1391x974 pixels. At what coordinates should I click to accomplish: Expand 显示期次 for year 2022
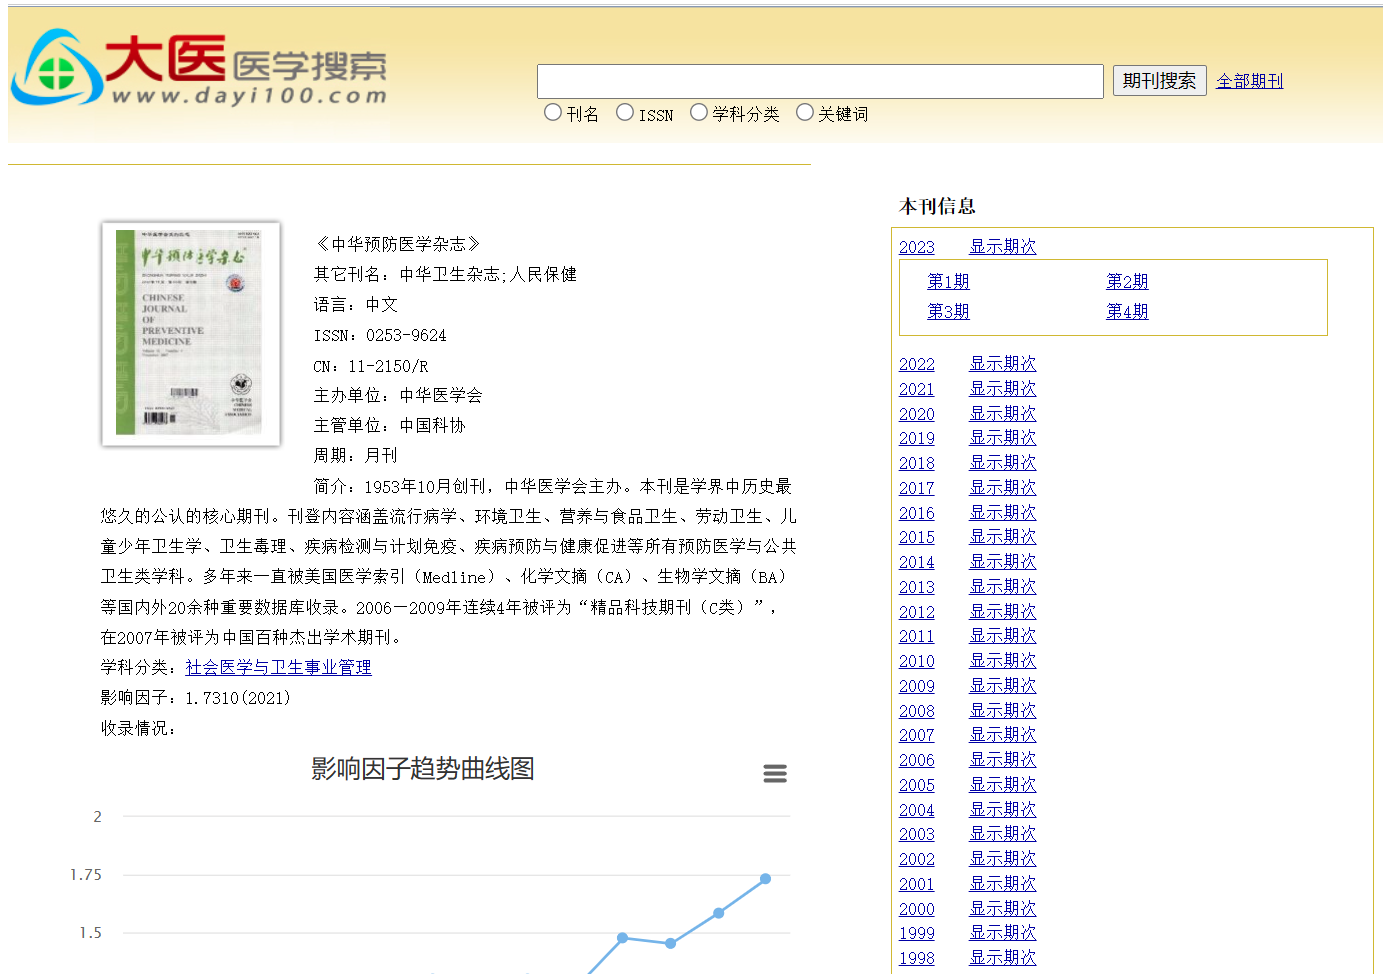[1002, 364]
